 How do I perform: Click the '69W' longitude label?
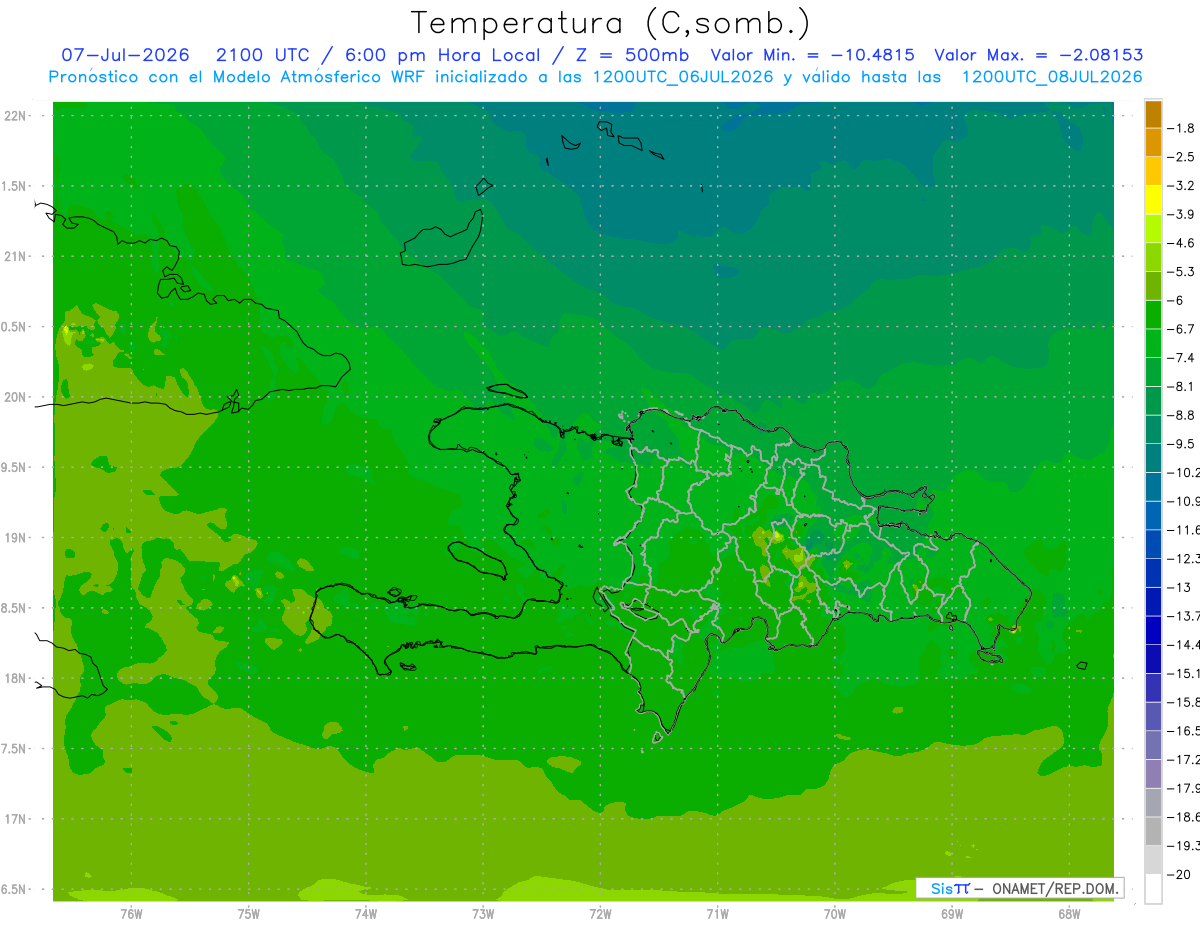(952, 913)
